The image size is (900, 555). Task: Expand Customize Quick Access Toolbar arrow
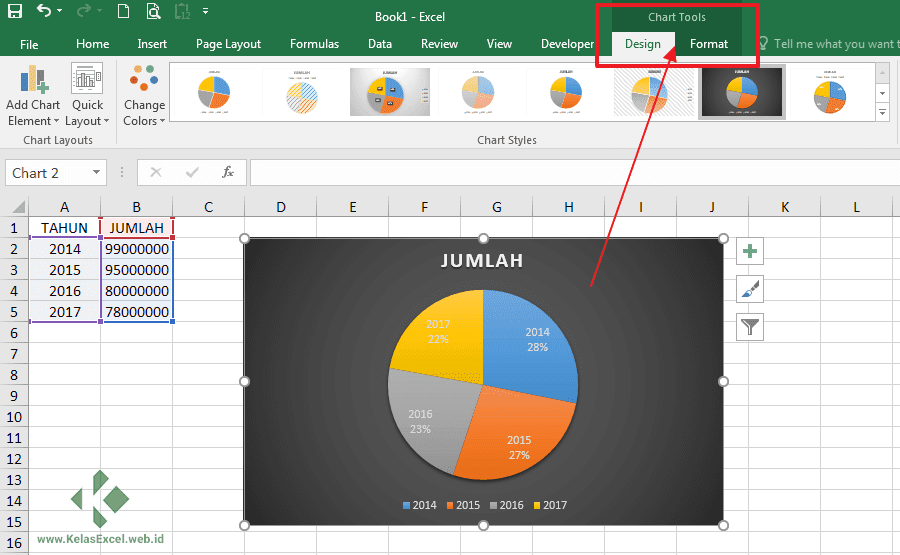(x=205, y=11)
